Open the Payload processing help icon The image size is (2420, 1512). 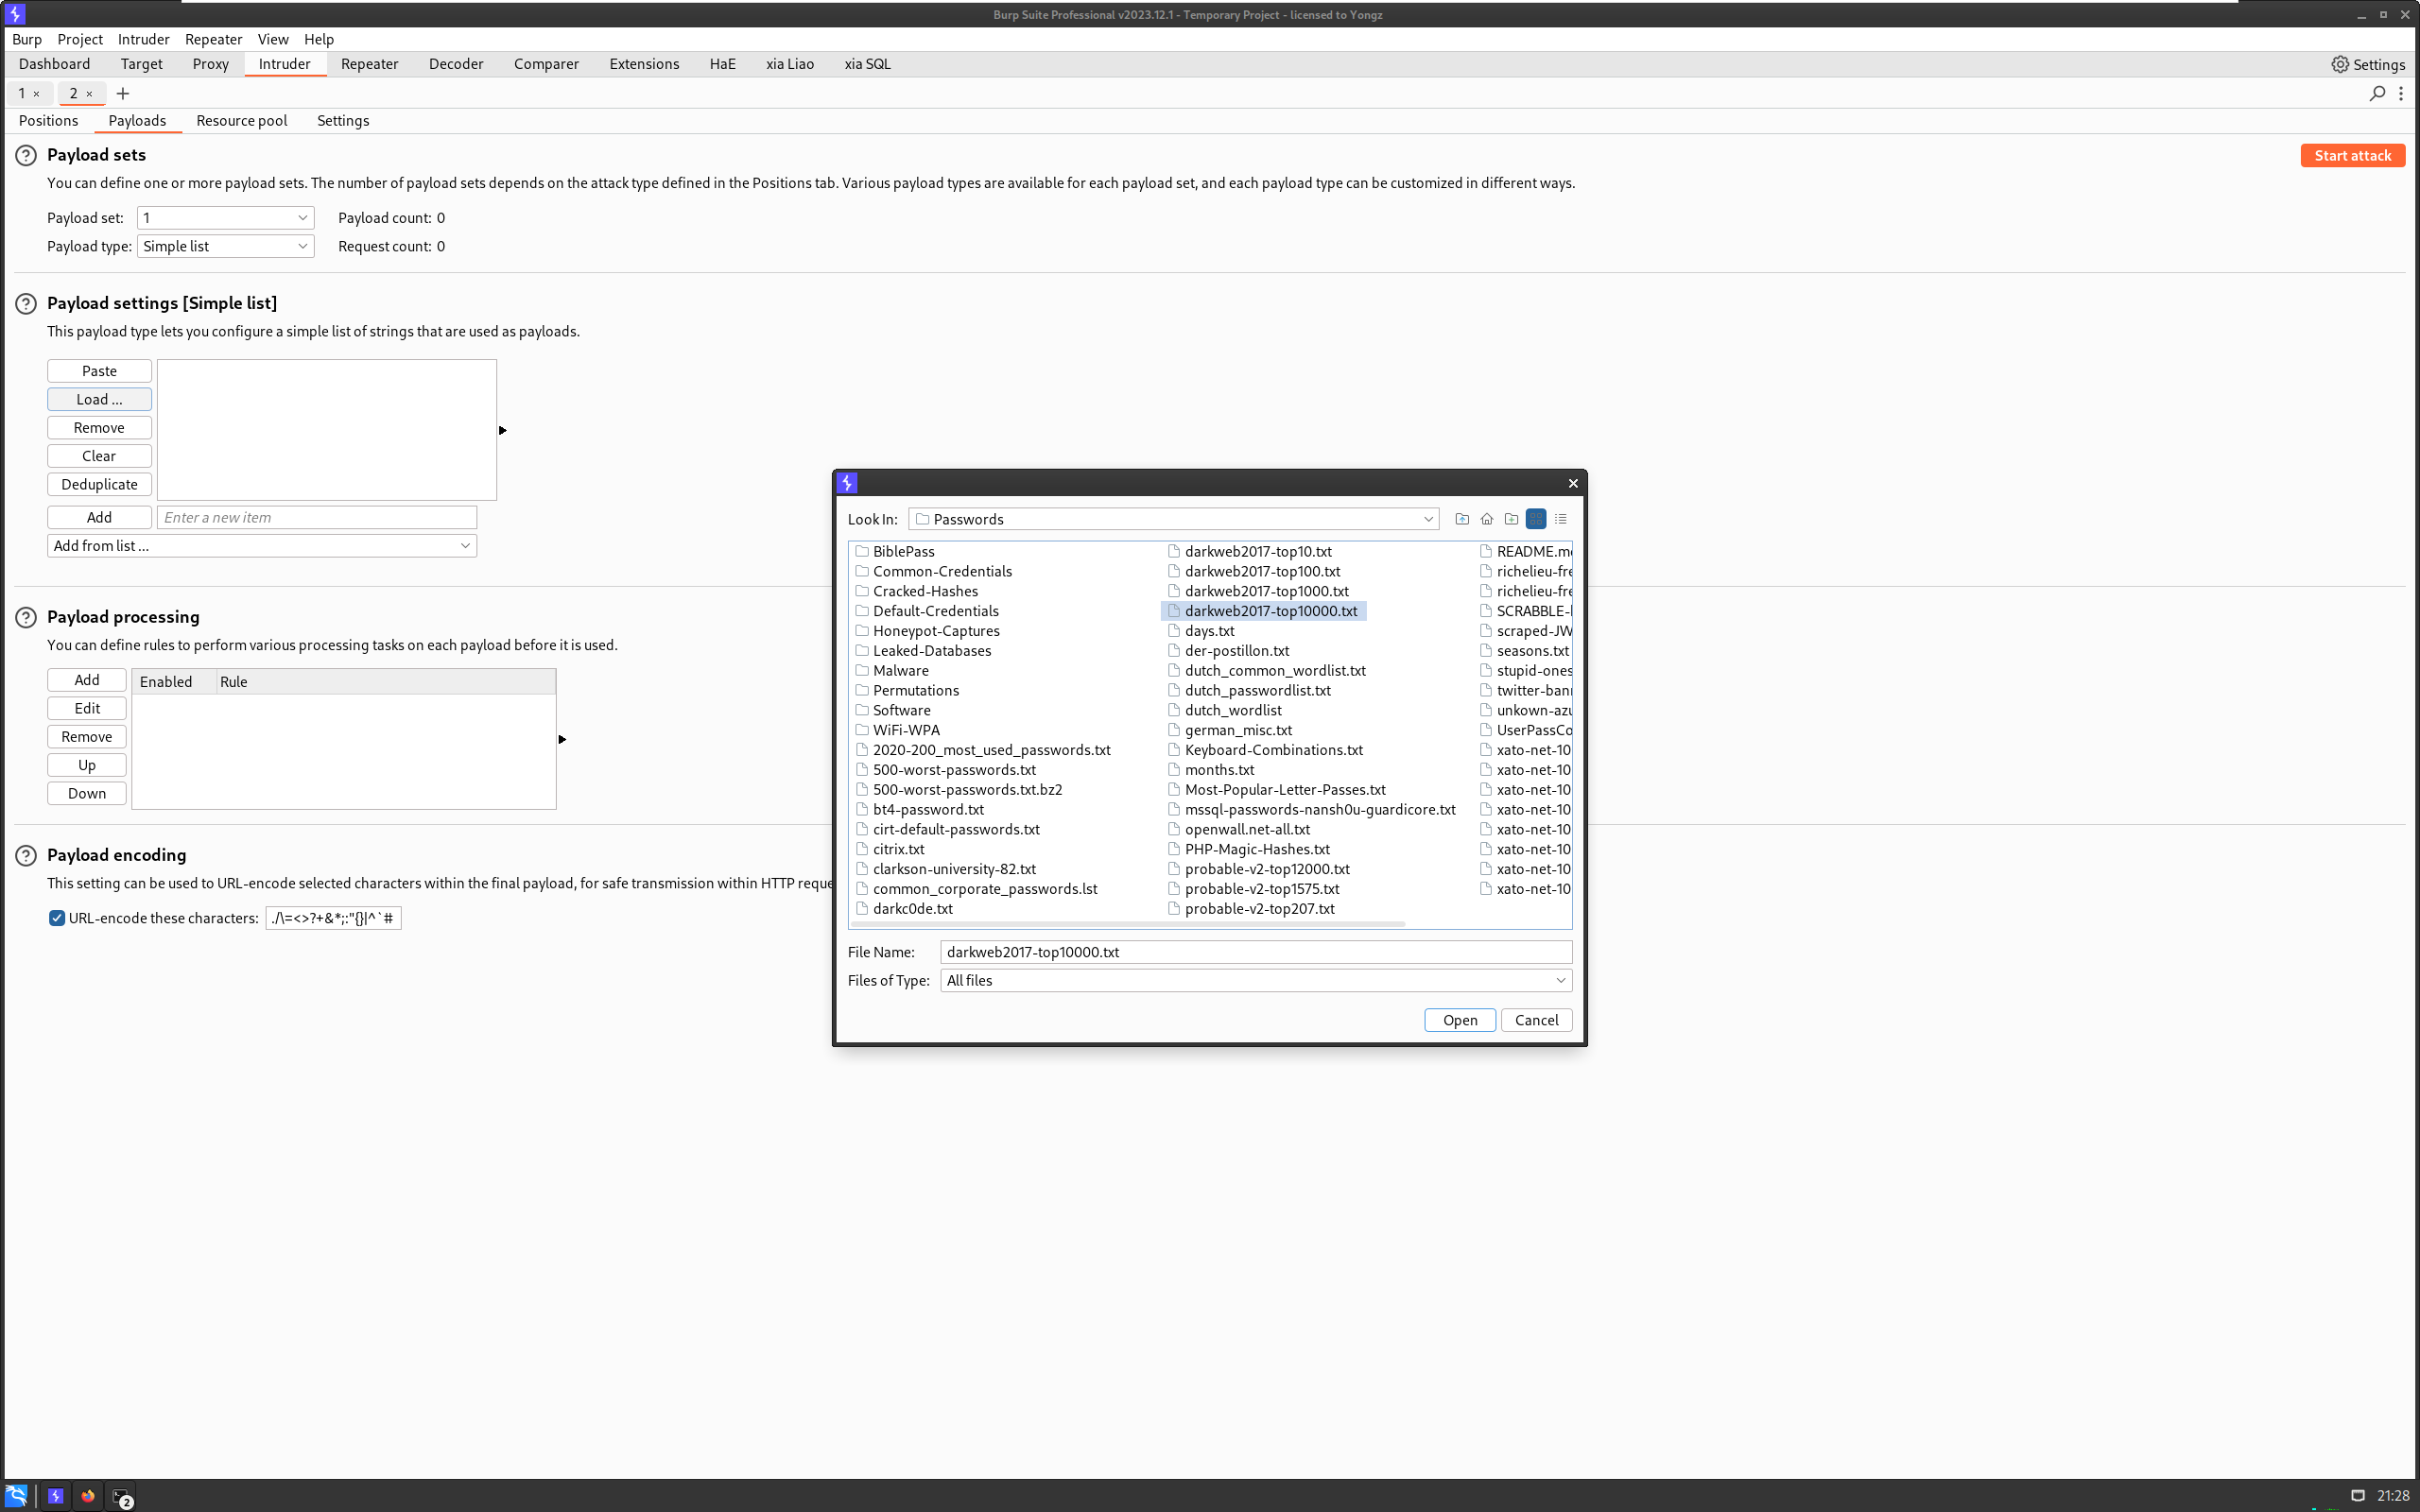click(x=26, y=618)
